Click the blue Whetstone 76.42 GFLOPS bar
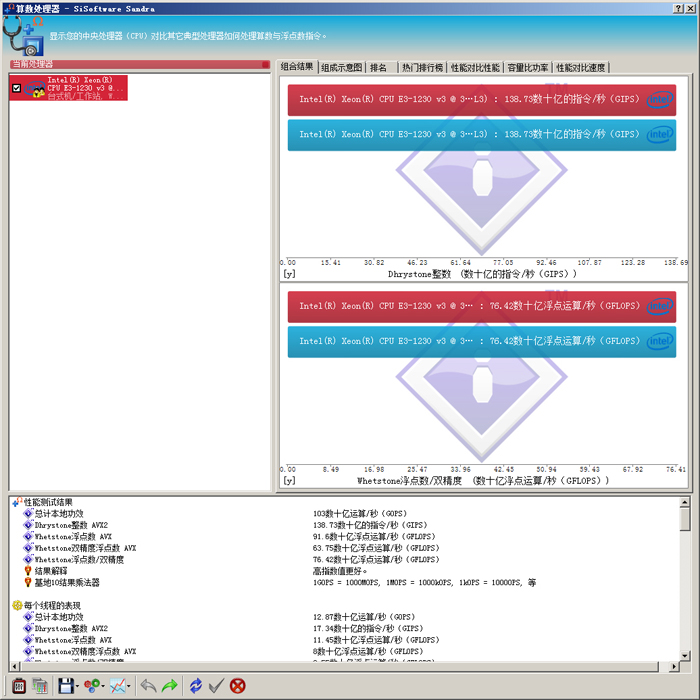Screen dimensions: 700x700 (x=482, y=342)
